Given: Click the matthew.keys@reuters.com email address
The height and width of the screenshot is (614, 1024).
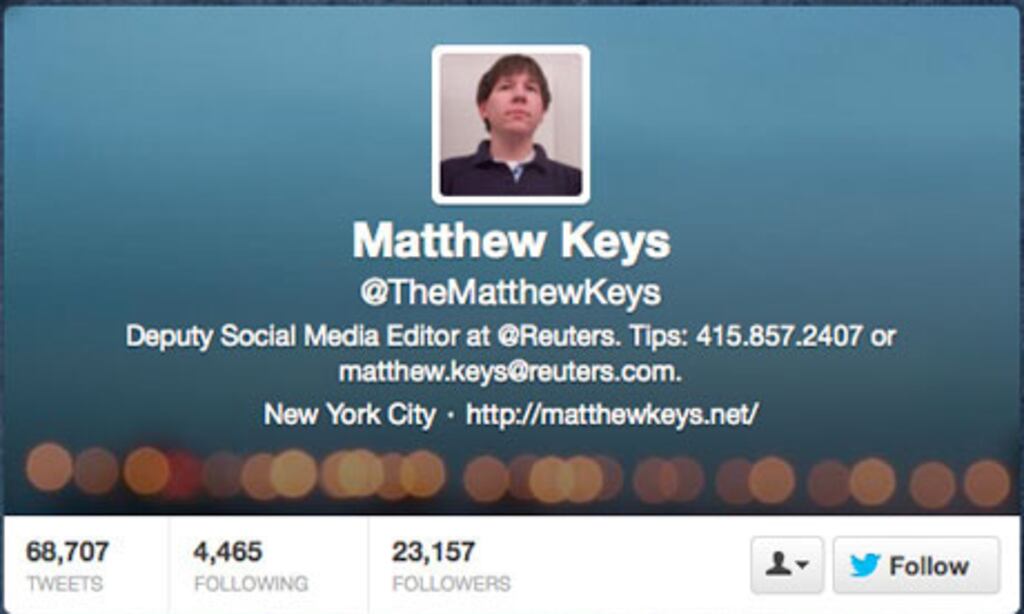Looking at the screenshot, I should pyautogui.click(x=511, y=372).
